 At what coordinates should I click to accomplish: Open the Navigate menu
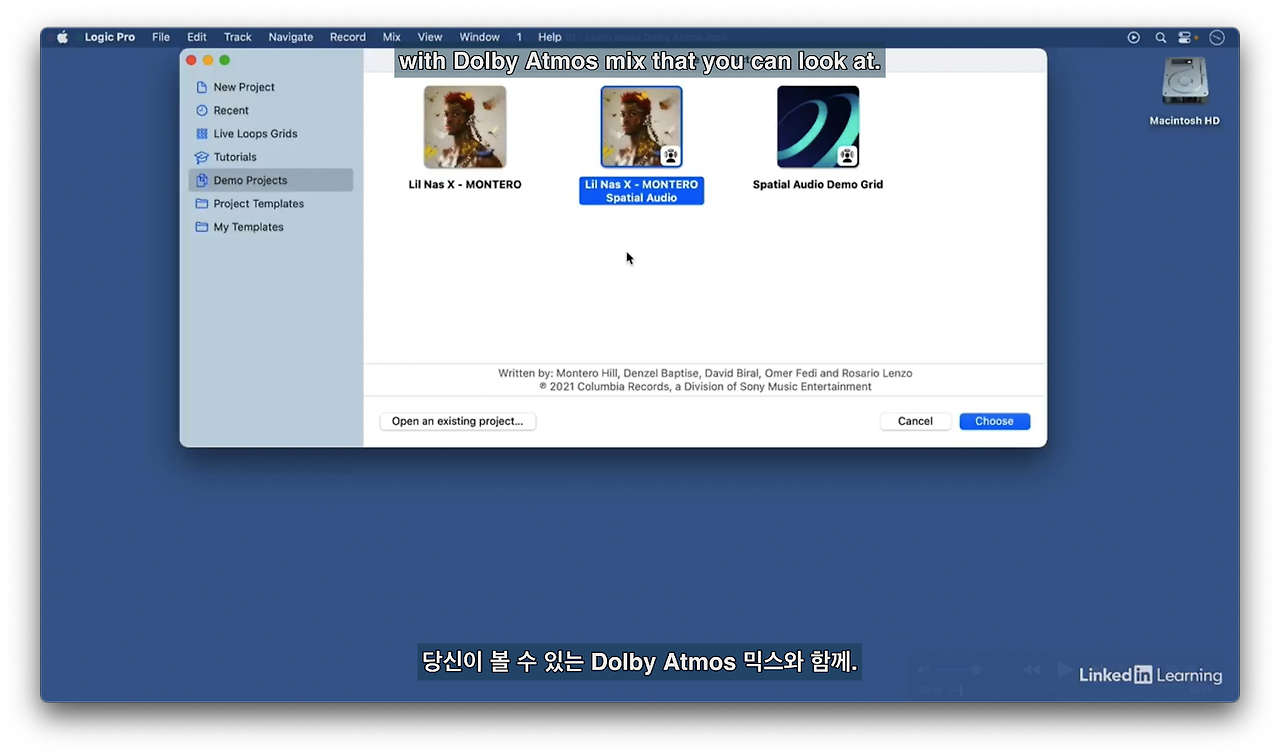coord(291,37)
